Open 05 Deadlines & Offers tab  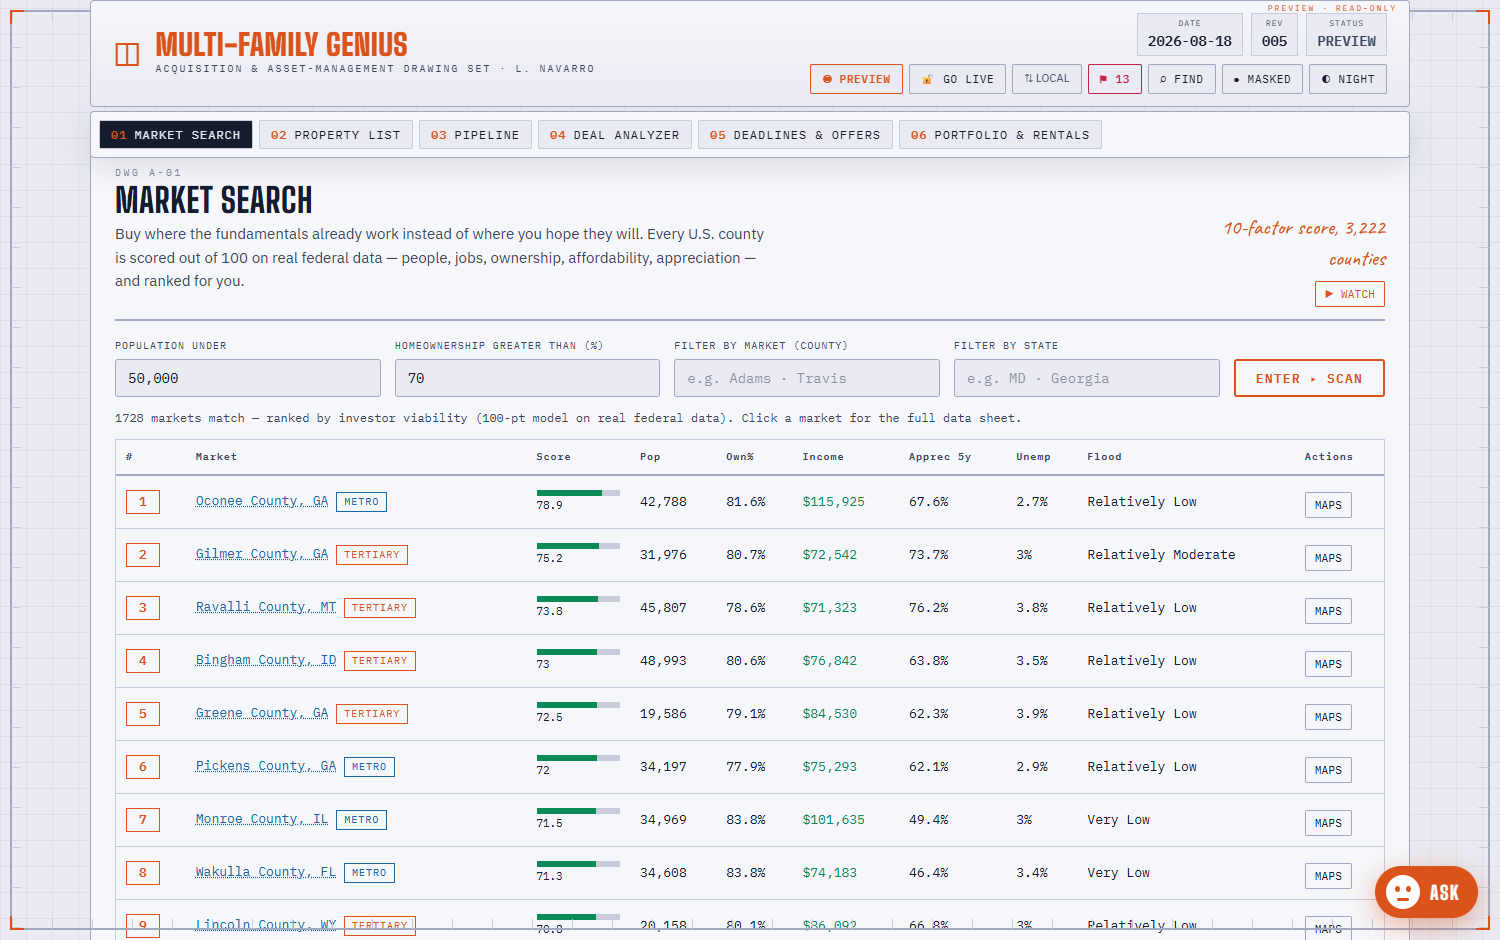[x=795, y=135]
